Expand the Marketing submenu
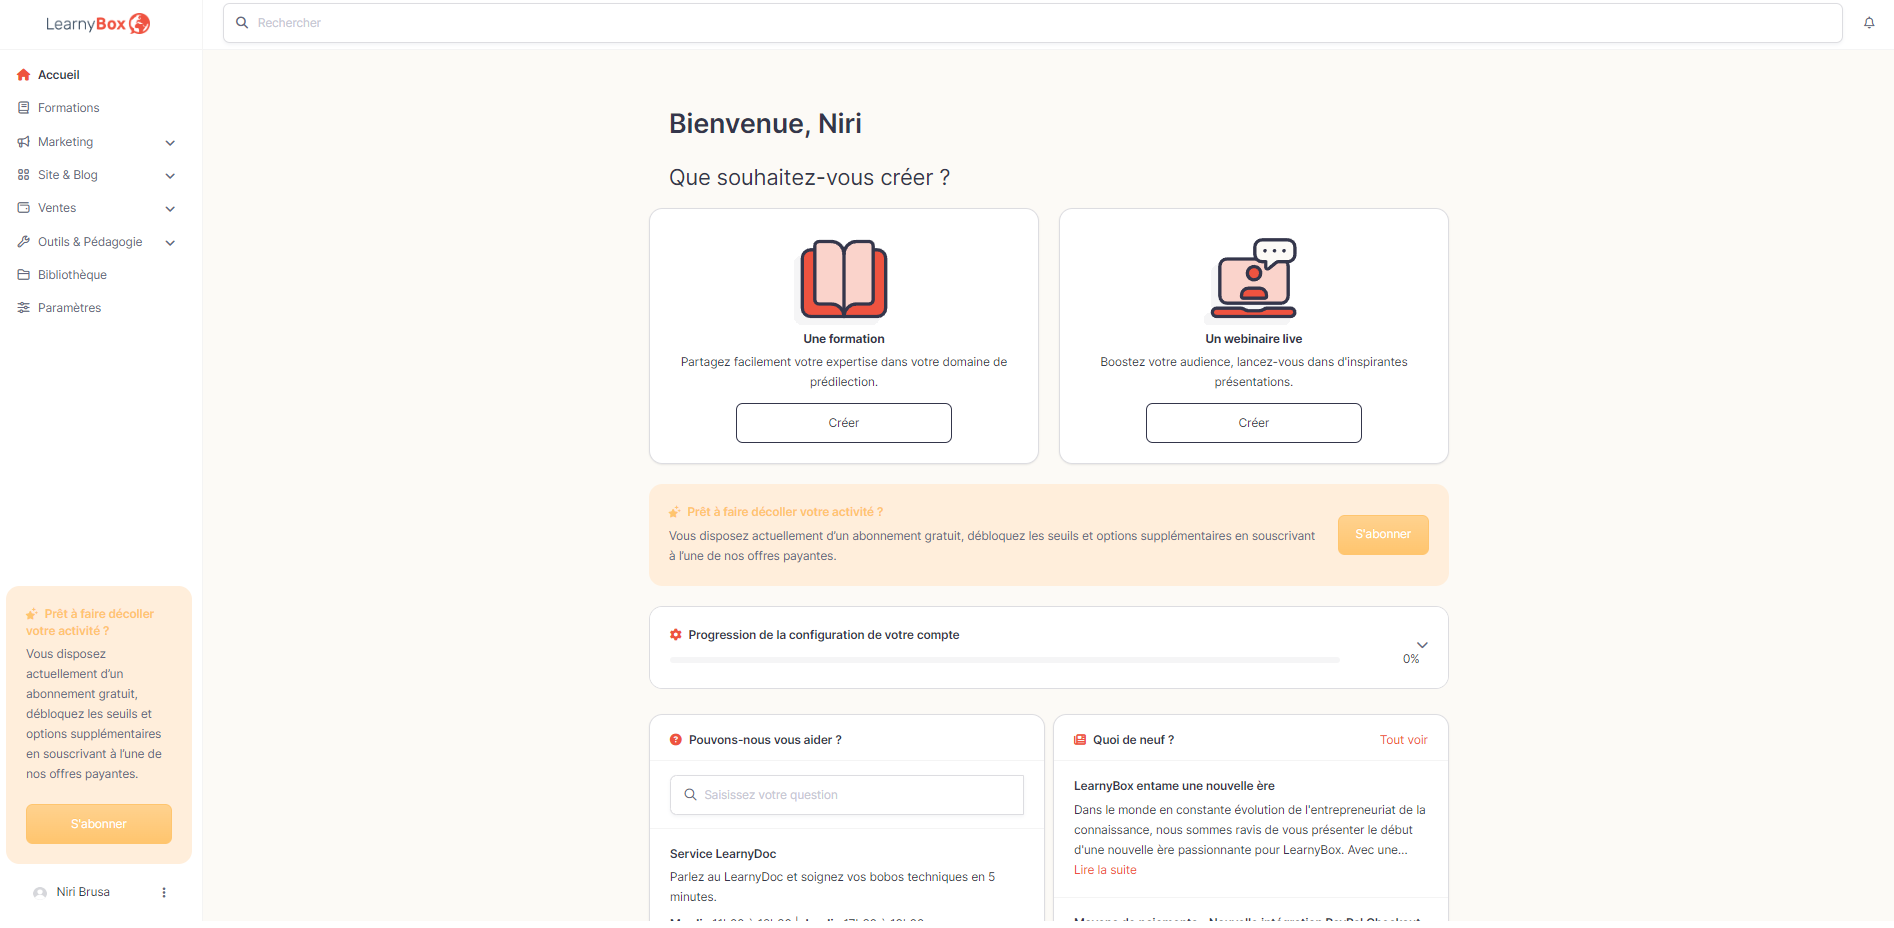 [170, 143]
